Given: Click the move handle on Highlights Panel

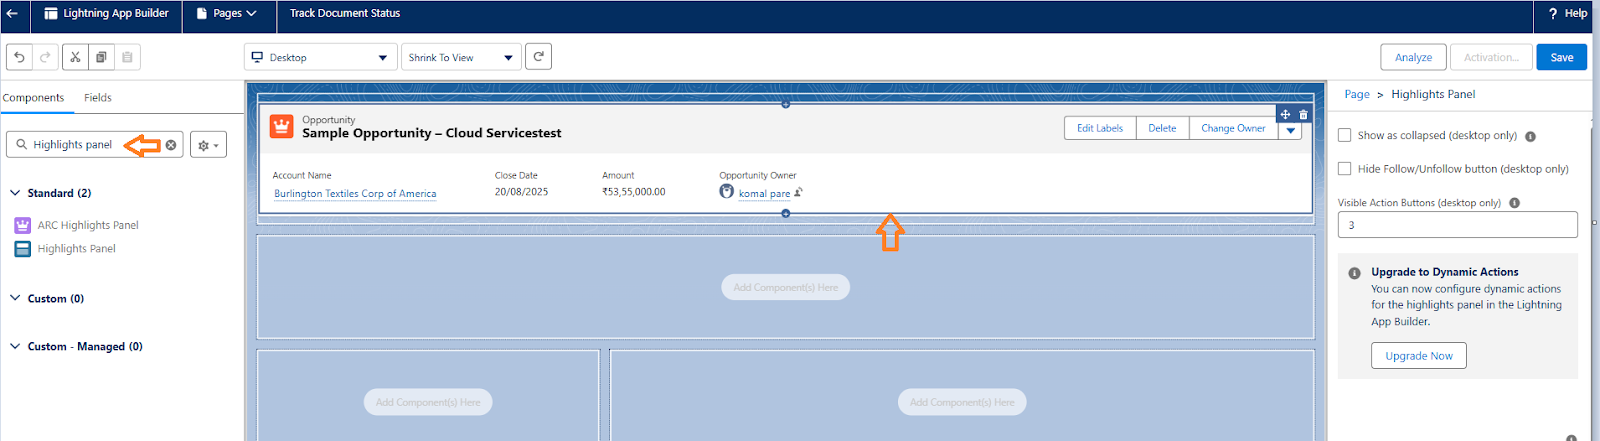Looking at the screenshot, I should [1285, 114].
